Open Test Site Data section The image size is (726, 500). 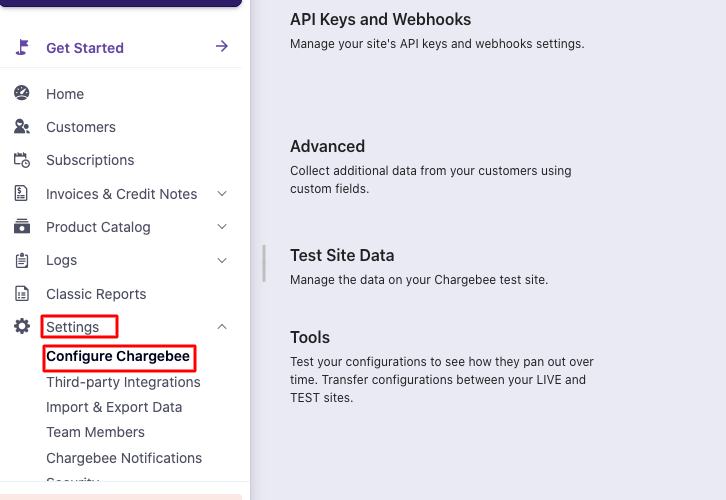coord(342,255)
